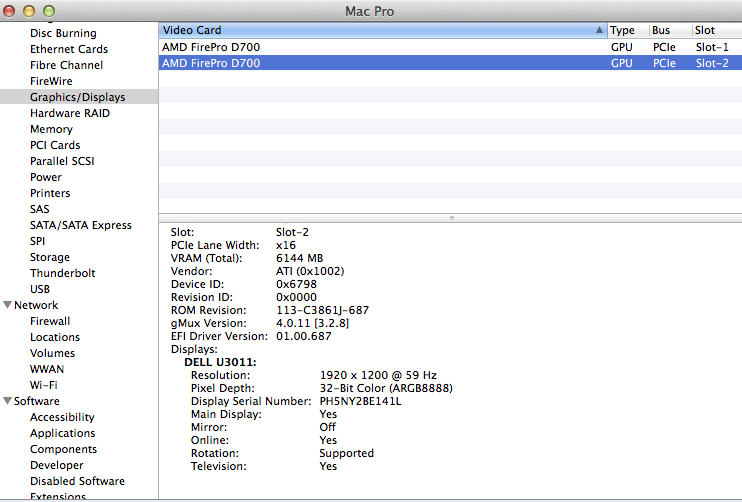Select PCI Cards in sidebar
The image size is (742, 502).
pyautogui.click(x=55, y=145)
